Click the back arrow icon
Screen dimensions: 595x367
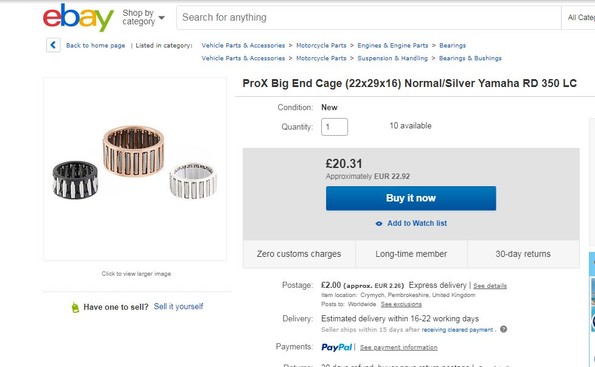coord(53,45)
